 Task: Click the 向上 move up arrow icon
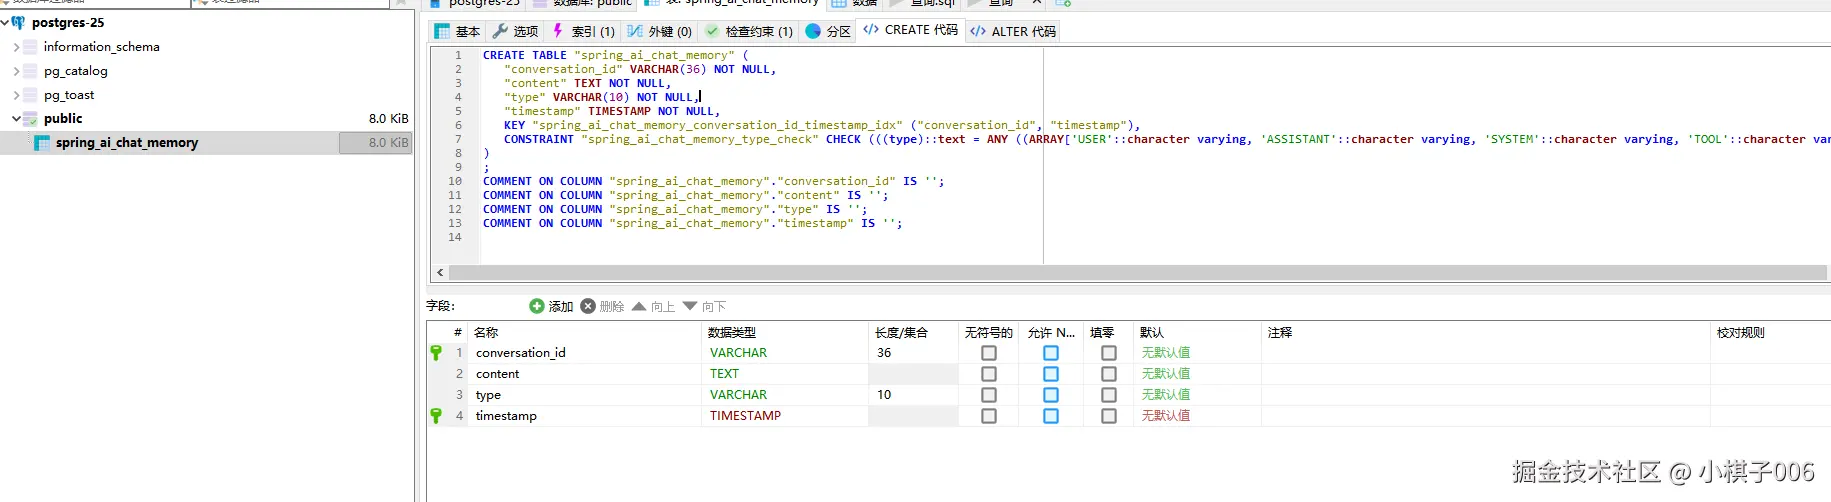point(639,306)
